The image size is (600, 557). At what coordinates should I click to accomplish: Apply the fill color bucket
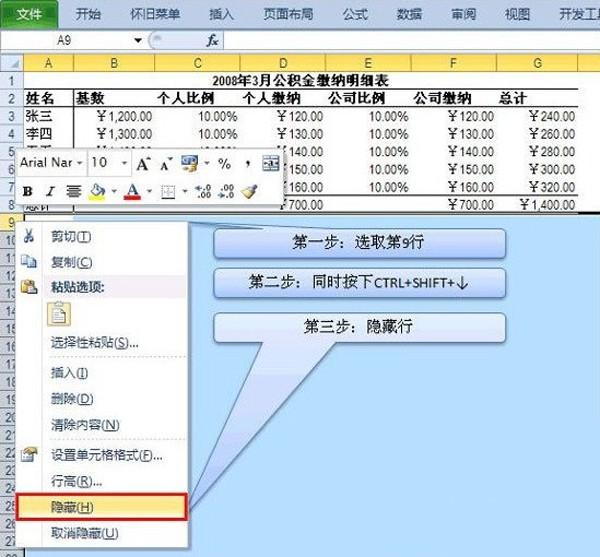(x=98, y=191)
